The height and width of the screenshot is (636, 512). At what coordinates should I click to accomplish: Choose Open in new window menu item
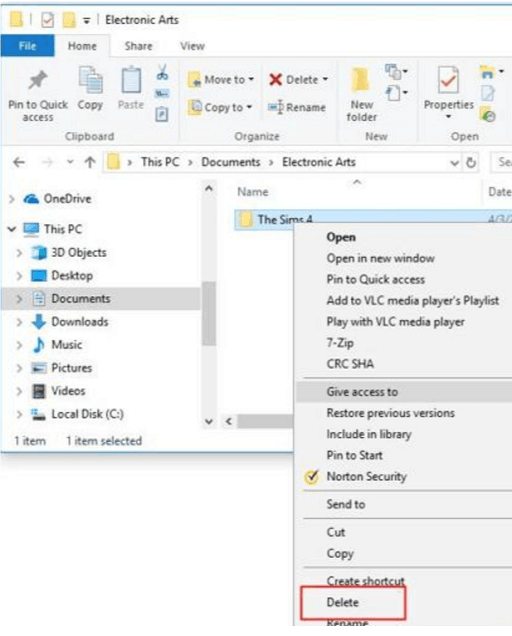[x=381, y=258]
